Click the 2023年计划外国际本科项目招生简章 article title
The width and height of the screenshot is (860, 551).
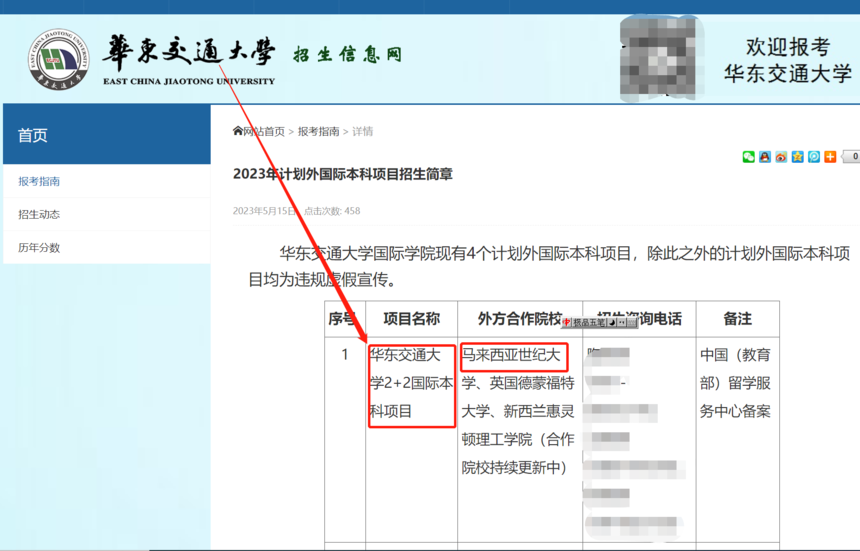(x=343, y=174)
